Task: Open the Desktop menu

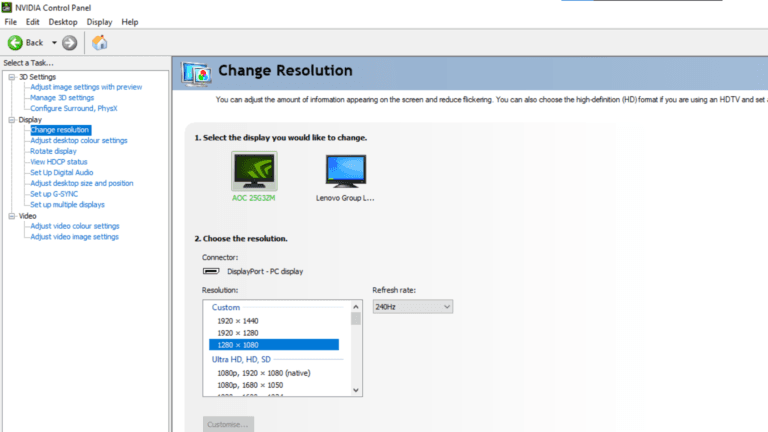Action: [x=63, y=22]
